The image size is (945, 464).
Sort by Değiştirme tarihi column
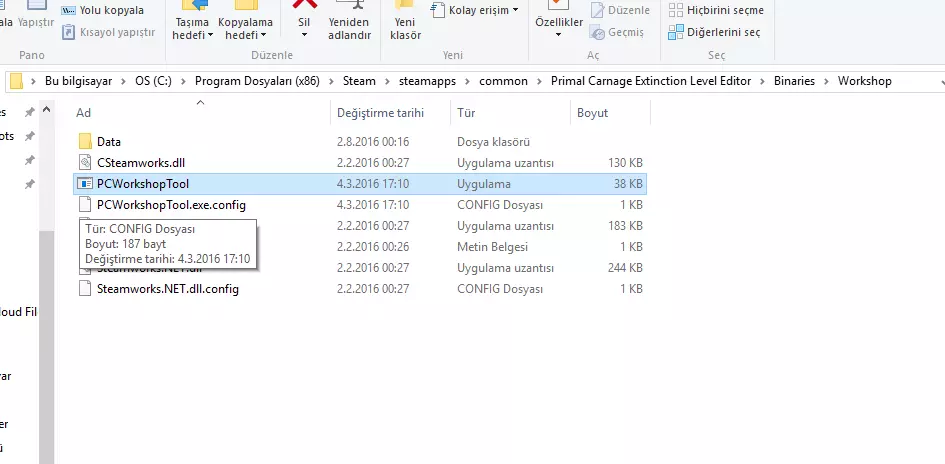pos(390,113)
